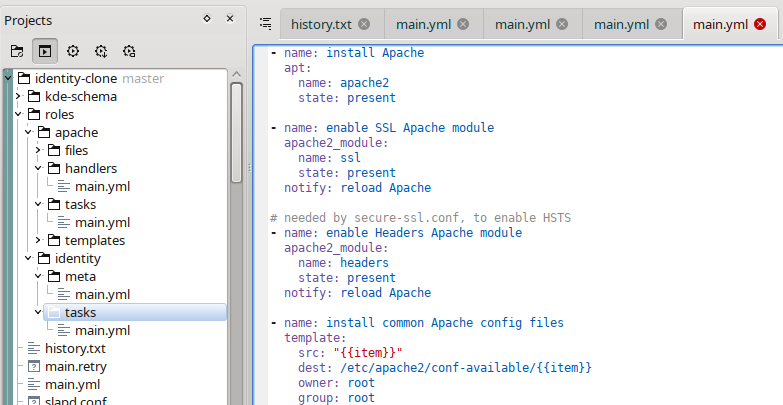Screen dimensions: 783x405
Task: Select the identity-clone project folder
Action: click(x=76, y=78)
